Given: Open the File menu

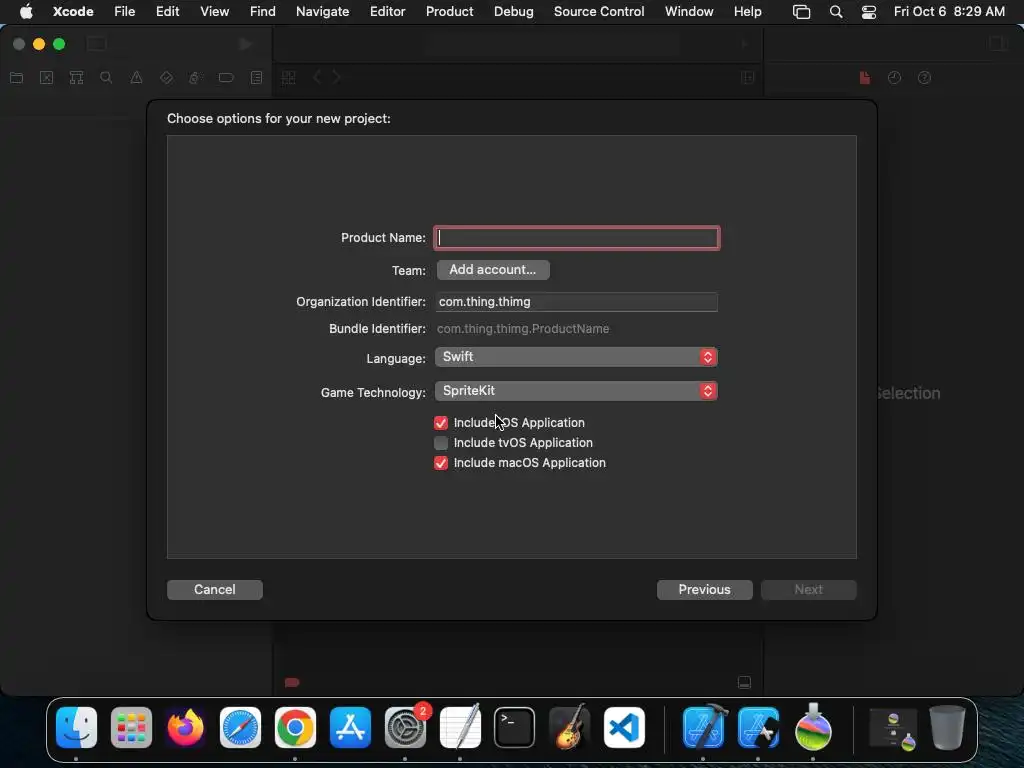Looking at the screenshot, I should (125, 11).
